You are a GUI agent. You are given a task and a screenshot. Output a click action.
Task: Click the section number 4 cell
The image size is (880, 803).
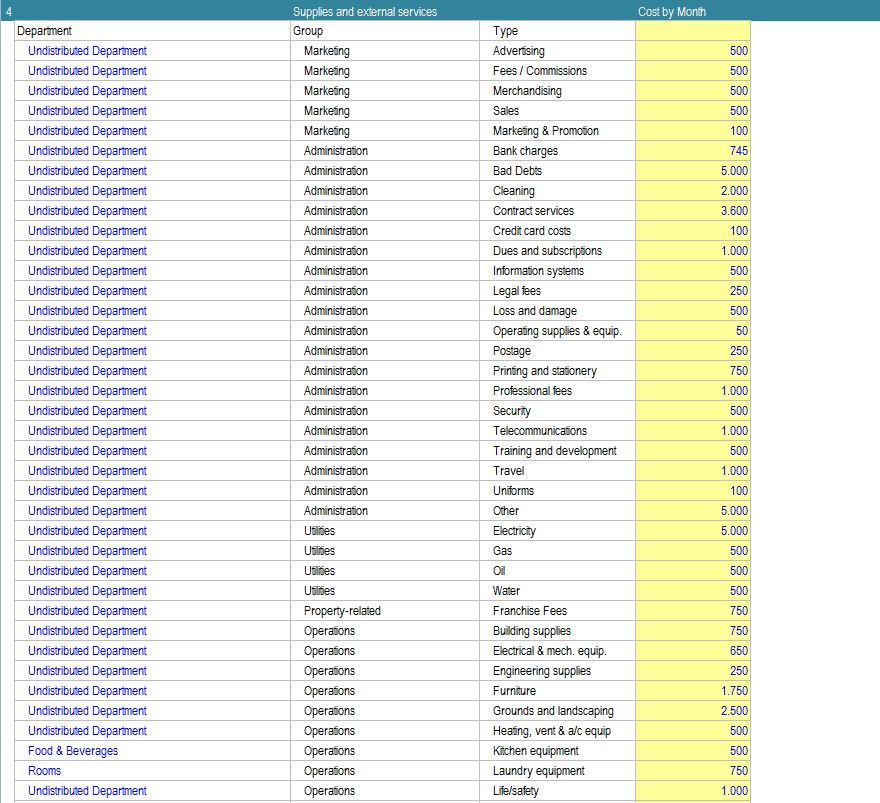click(x=8, y=12)
